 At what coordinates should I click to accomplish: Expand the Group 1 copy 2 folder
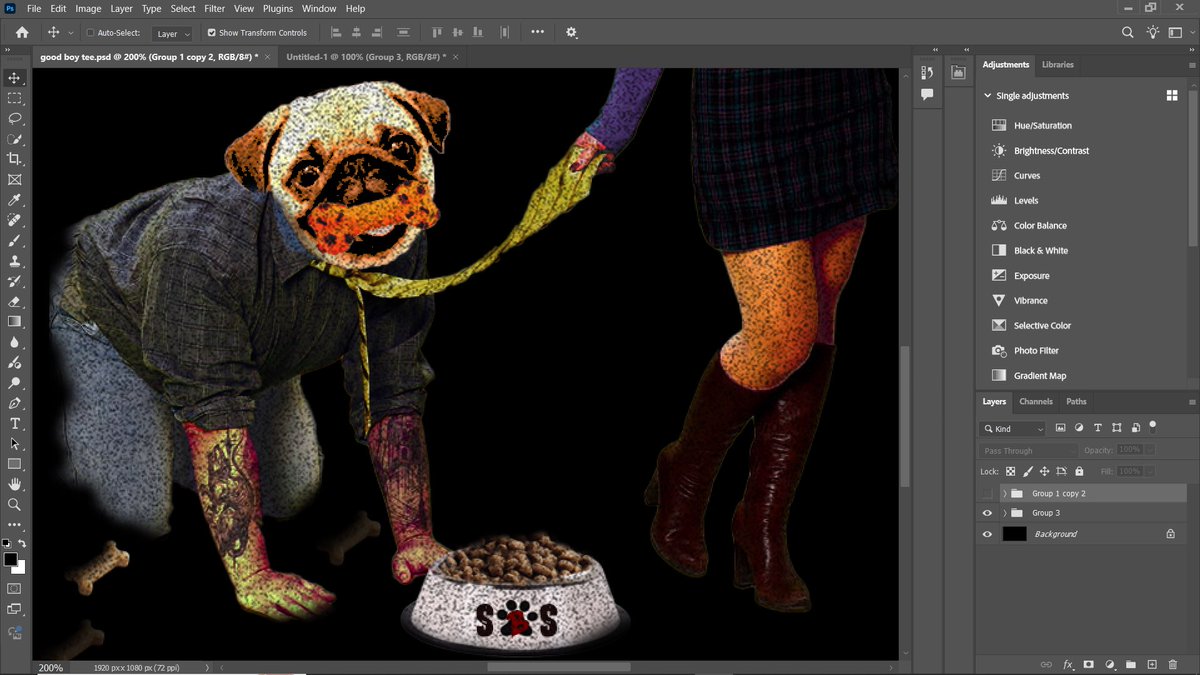[x=1005, y=494]
